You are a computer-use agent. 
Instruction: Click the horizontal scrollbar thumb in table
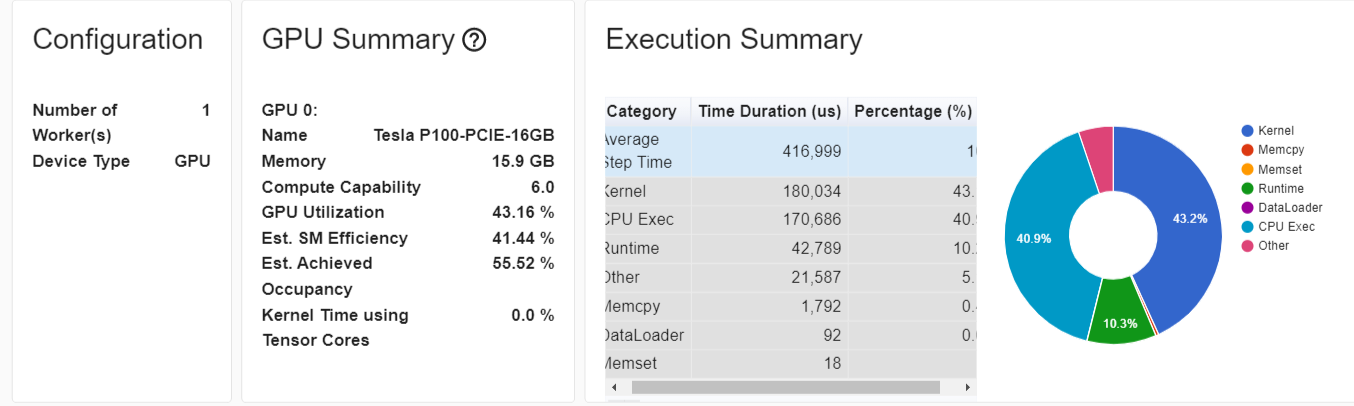785,387
